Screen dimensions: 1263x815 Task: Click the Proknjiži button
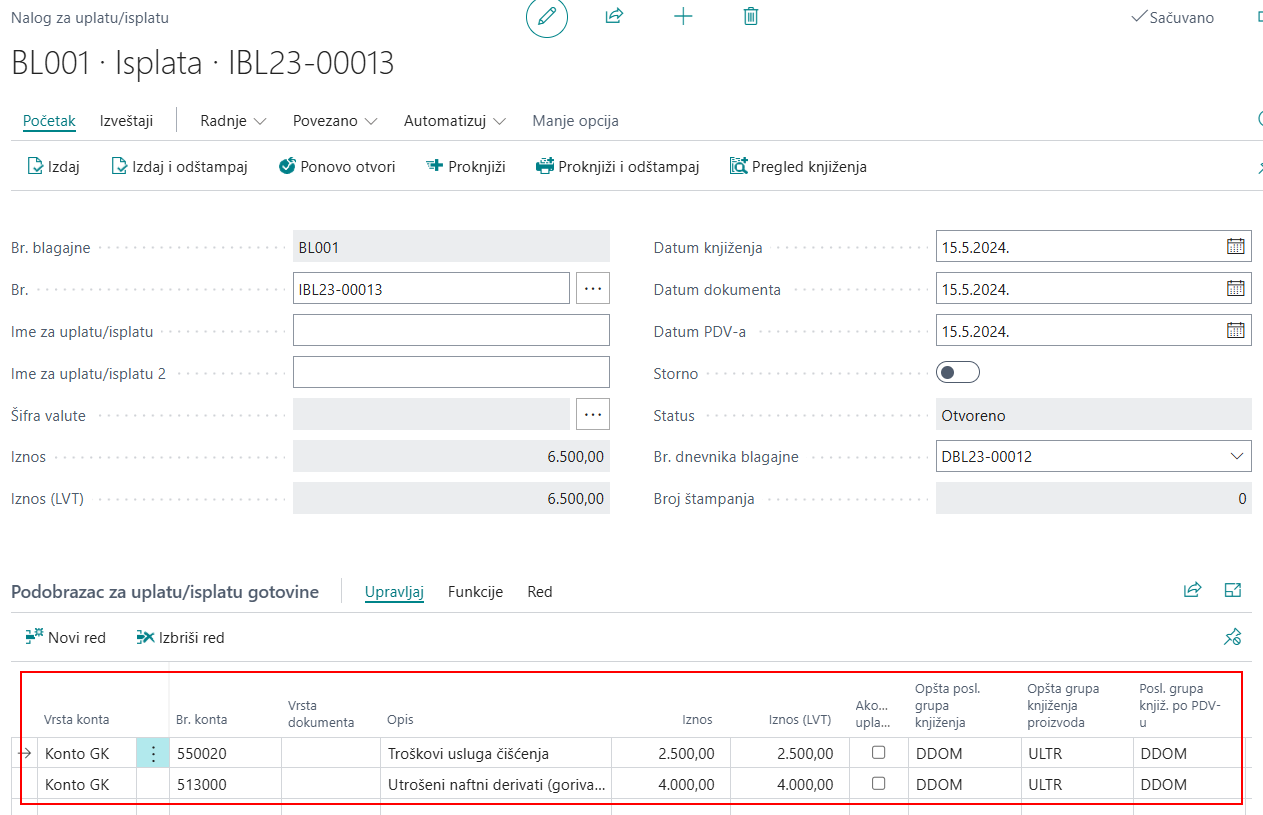point(466,167)
